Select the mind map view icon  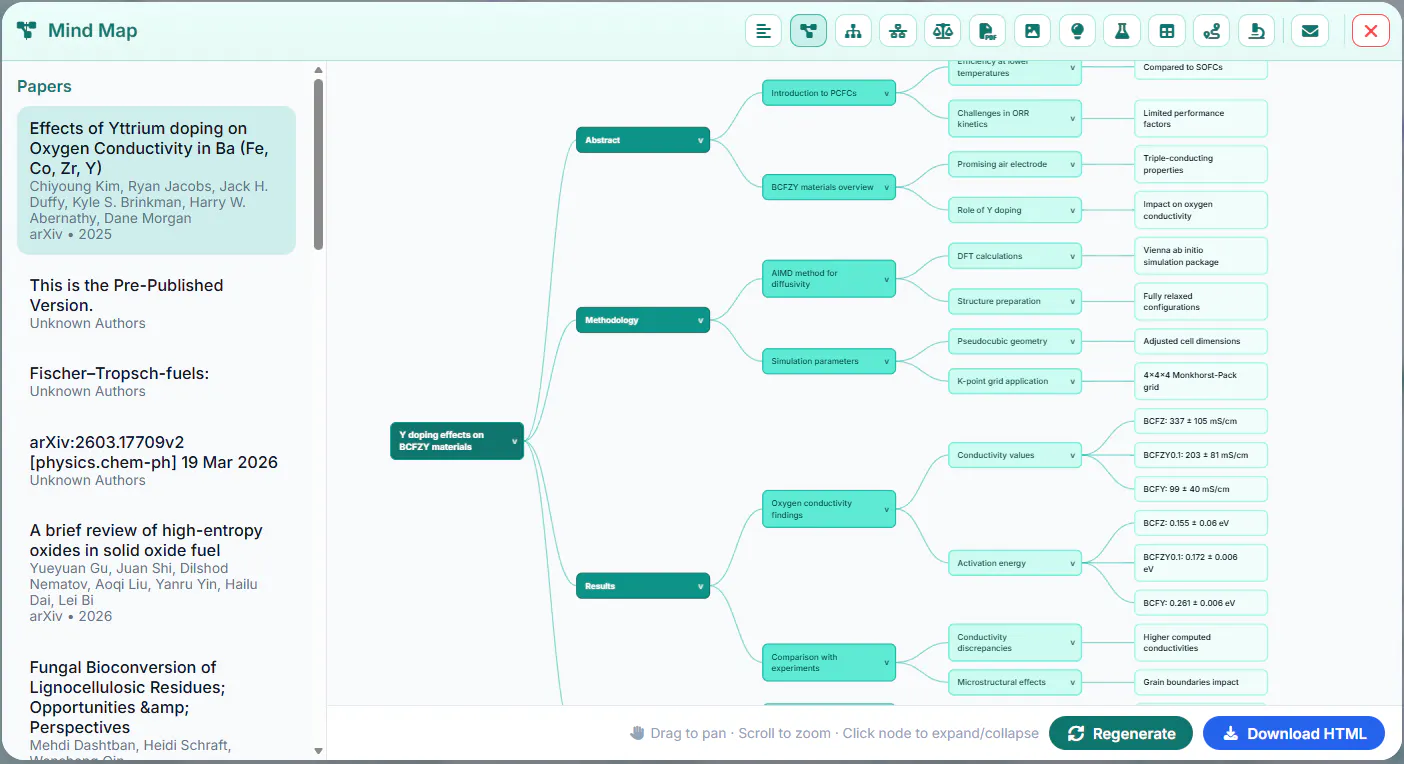coord(808,31)
